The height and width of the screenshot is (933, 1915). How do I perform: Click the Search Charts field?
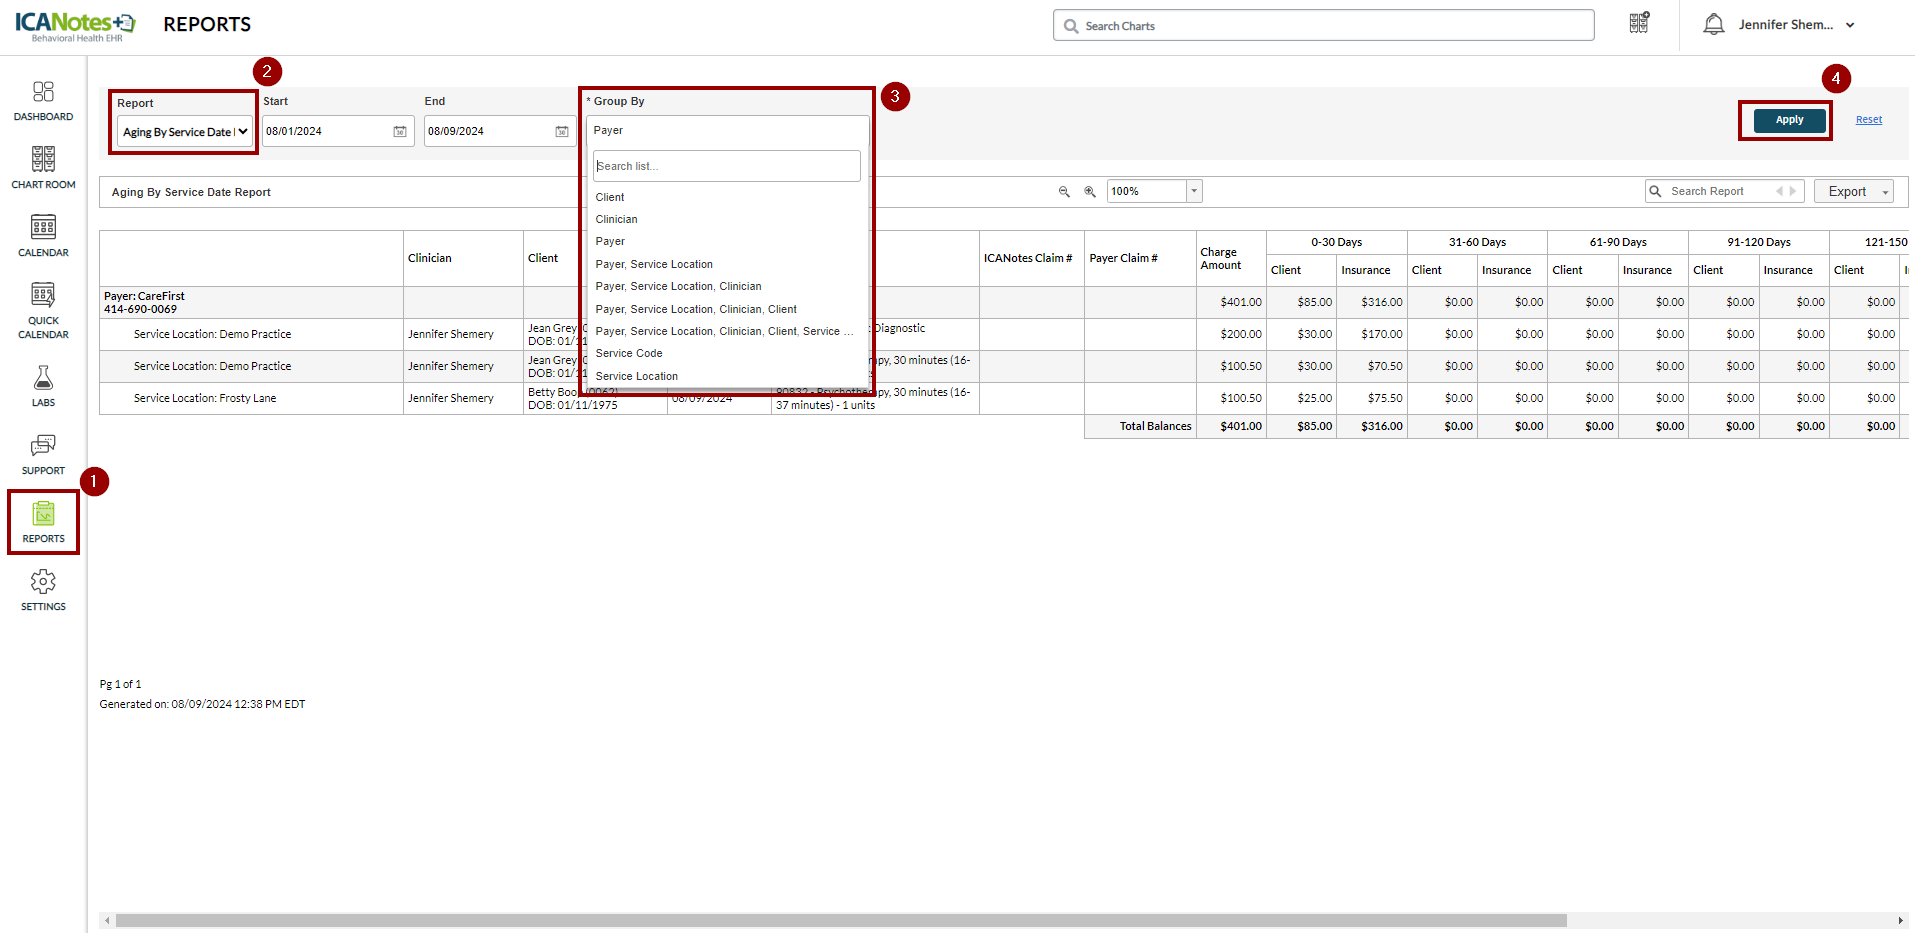click(1323, 26)
